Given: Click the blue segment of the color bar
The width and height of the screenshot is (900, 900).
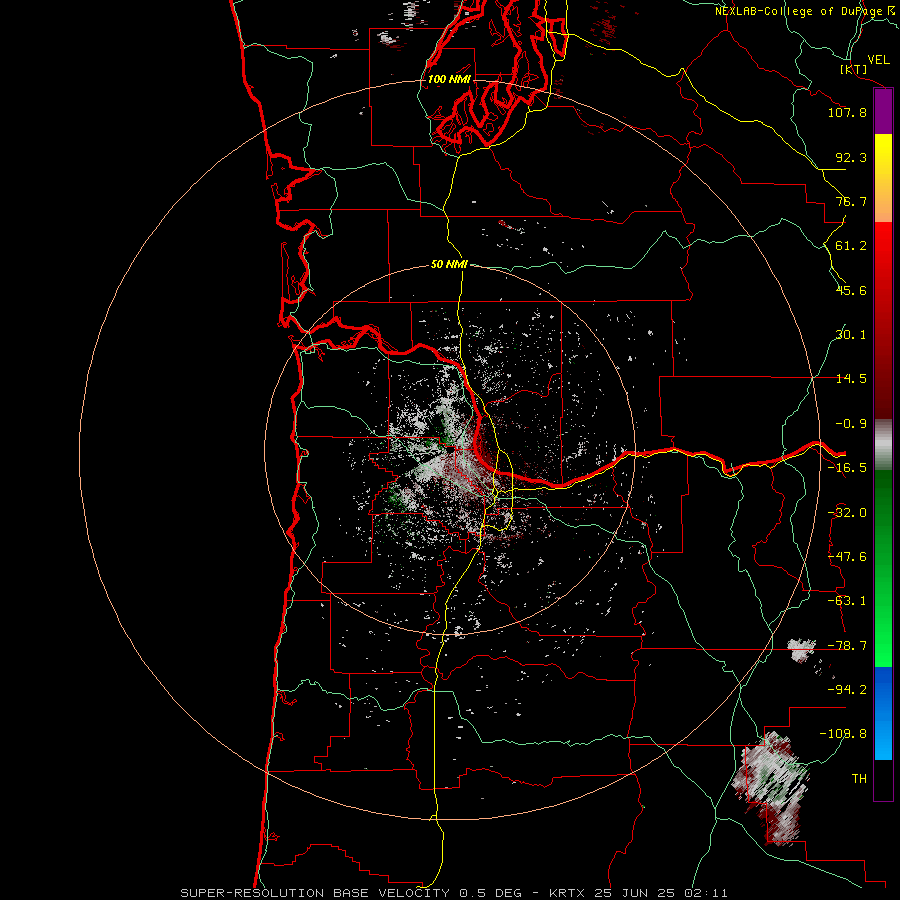Looking at the screenshot, I should click(883, 713).
